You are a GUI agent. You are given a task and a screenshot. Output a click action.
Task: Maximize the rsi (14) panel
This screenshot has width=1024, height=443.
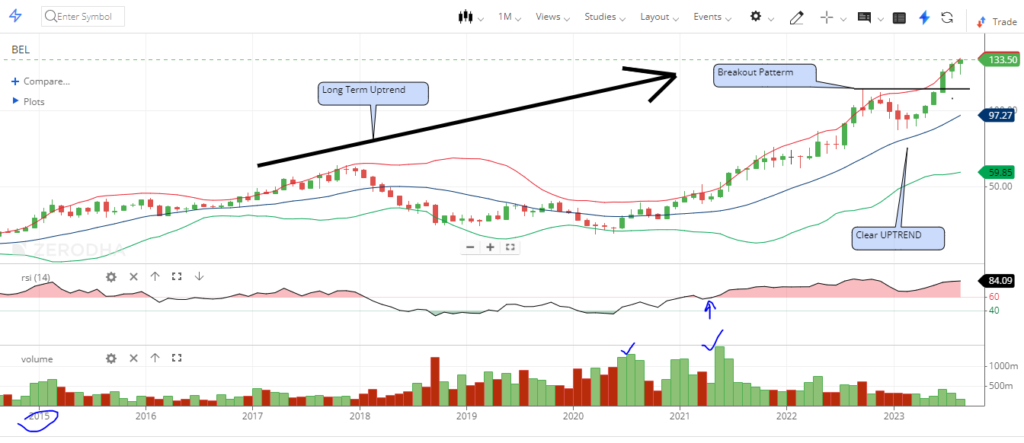click(176, 277)
